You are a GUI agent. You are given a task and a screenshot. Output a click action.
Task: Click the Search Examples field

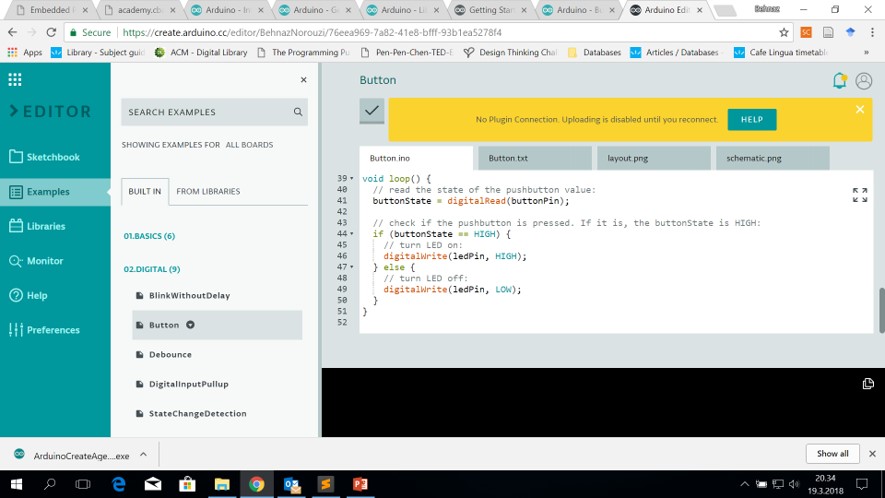click(x=214, y=112)
